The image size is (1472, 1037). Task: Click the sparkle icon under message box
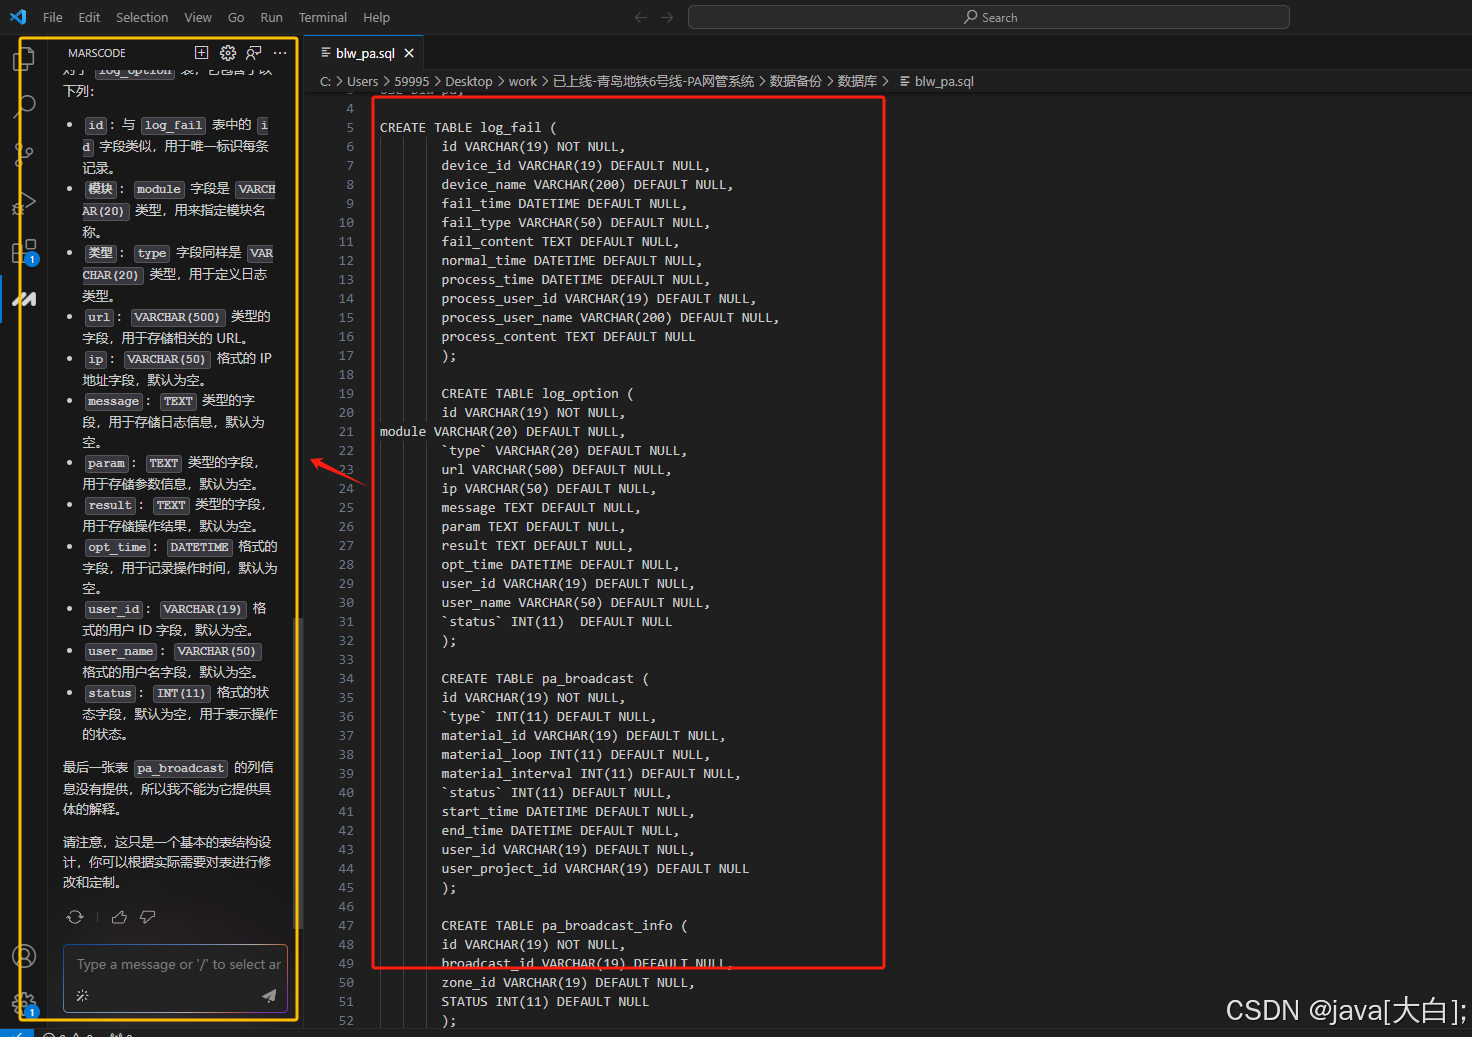pos(83,995)
